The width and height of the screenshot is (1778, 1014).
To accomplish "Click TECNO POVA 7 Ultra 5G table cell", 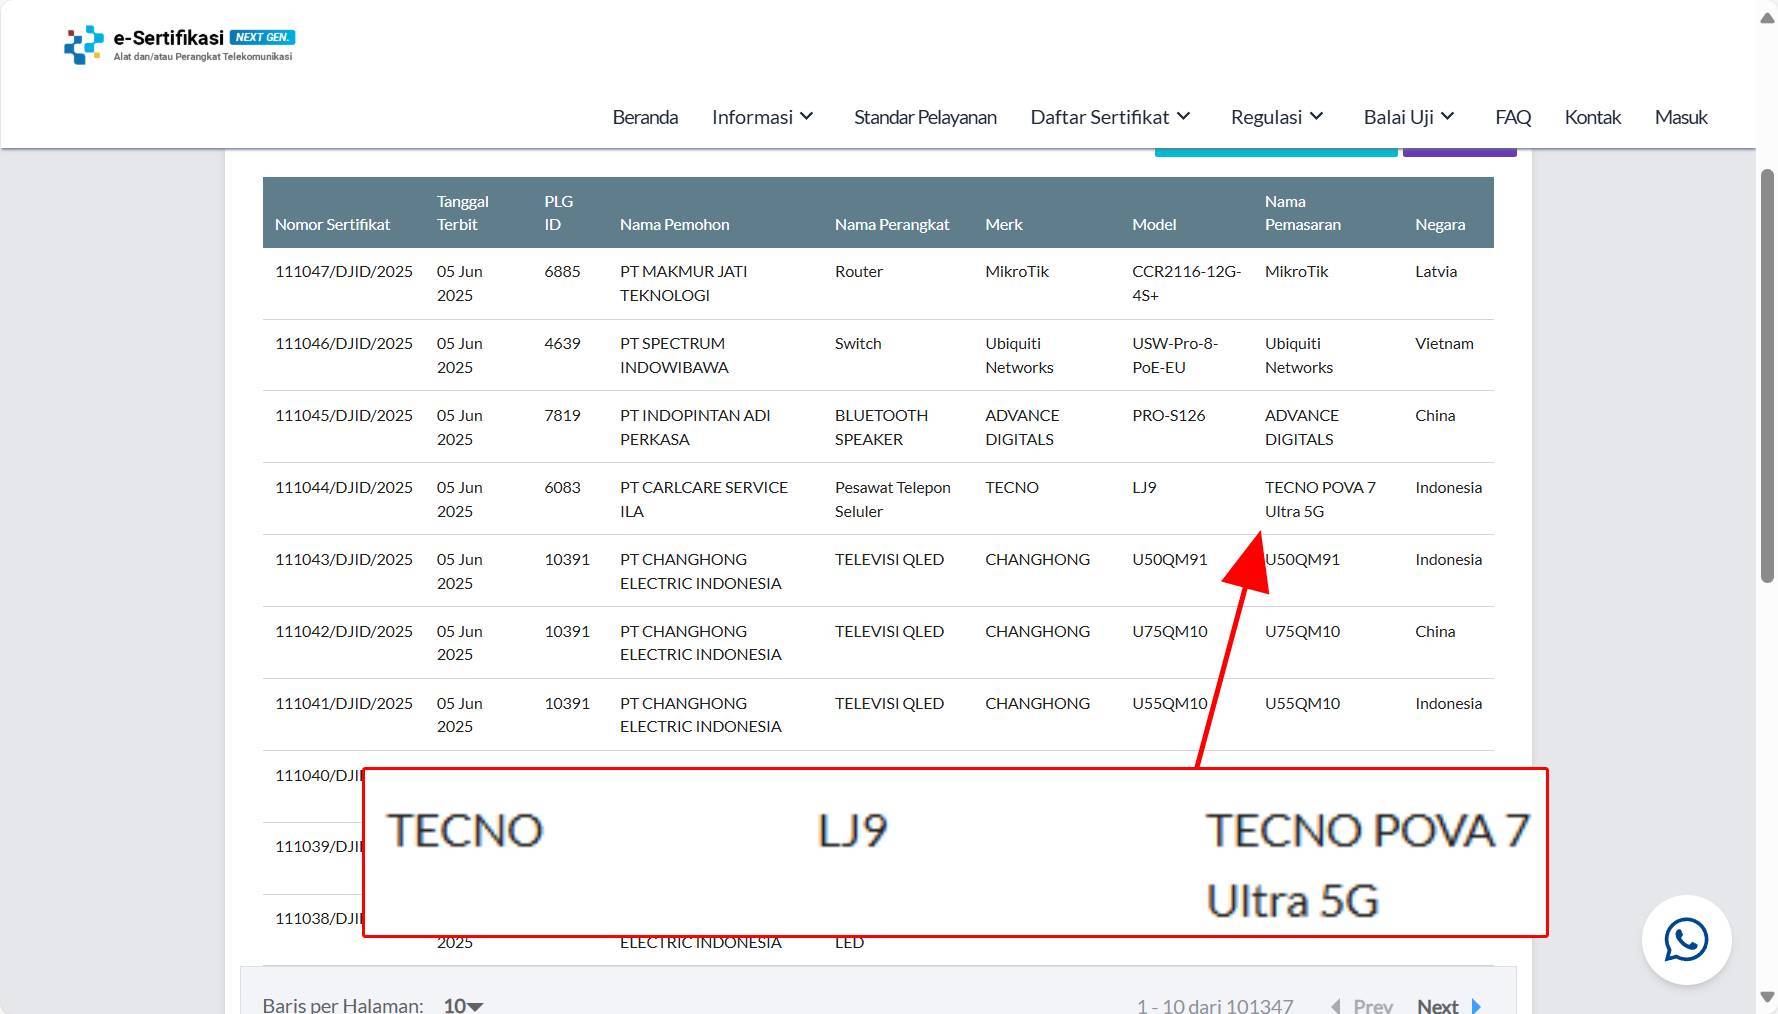I will tap(1320, 499).
